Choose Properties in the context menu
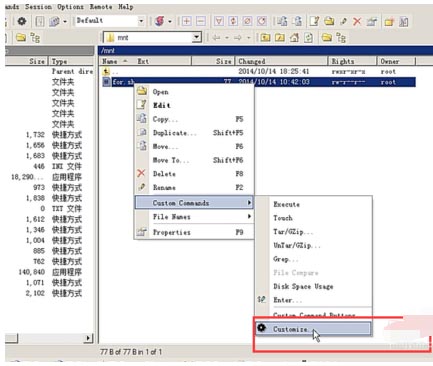The image size is (433, 366). click(x=194, y=232)
